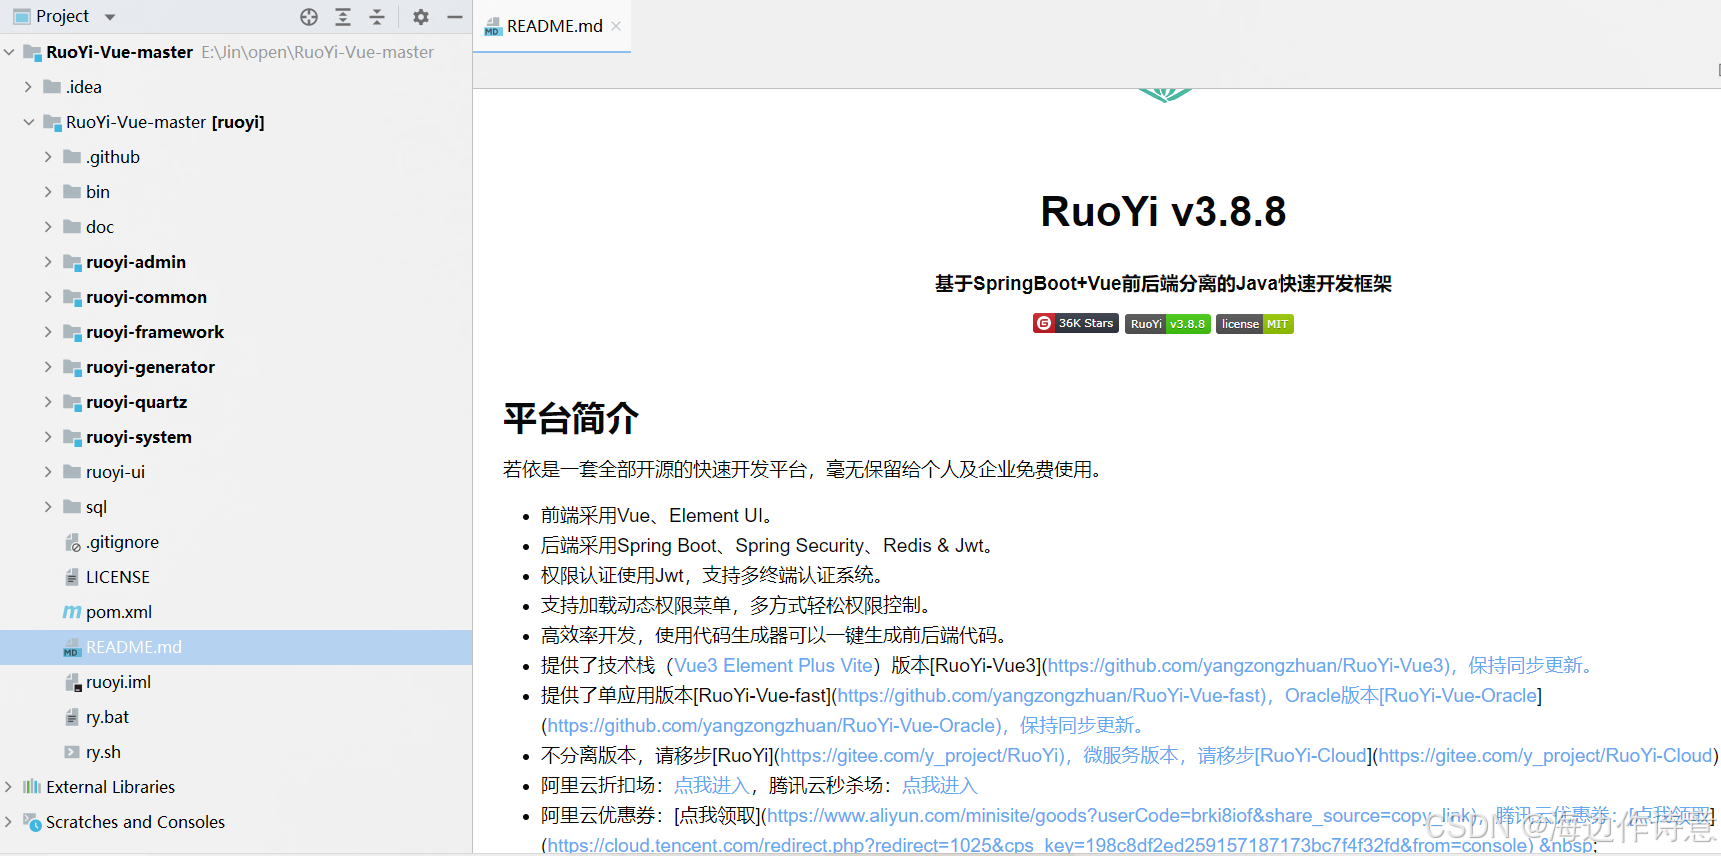Viewport: 1721px width, 856px height.
Task: Click the RuoYi v3.8.8 heading
Action: pyautogui.click(x=1163, y=212)
